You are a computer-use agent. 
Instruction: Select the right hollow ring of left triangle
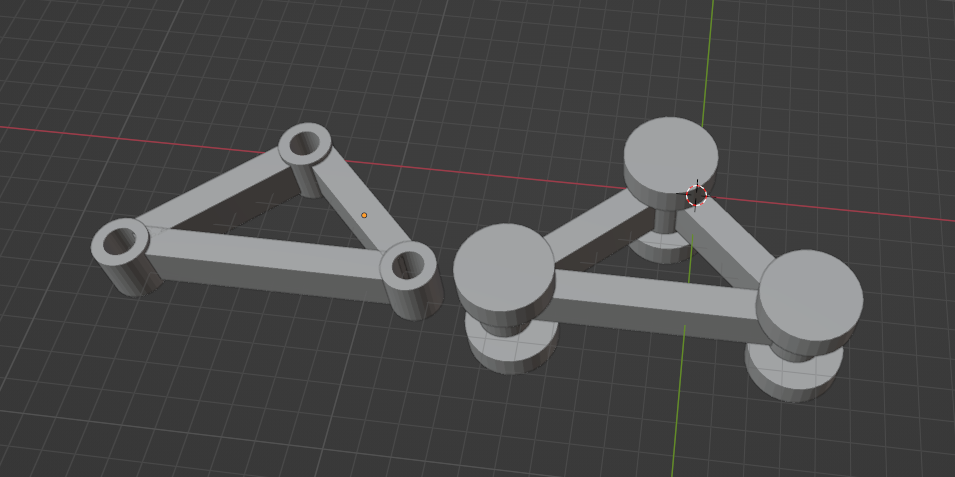408,266
